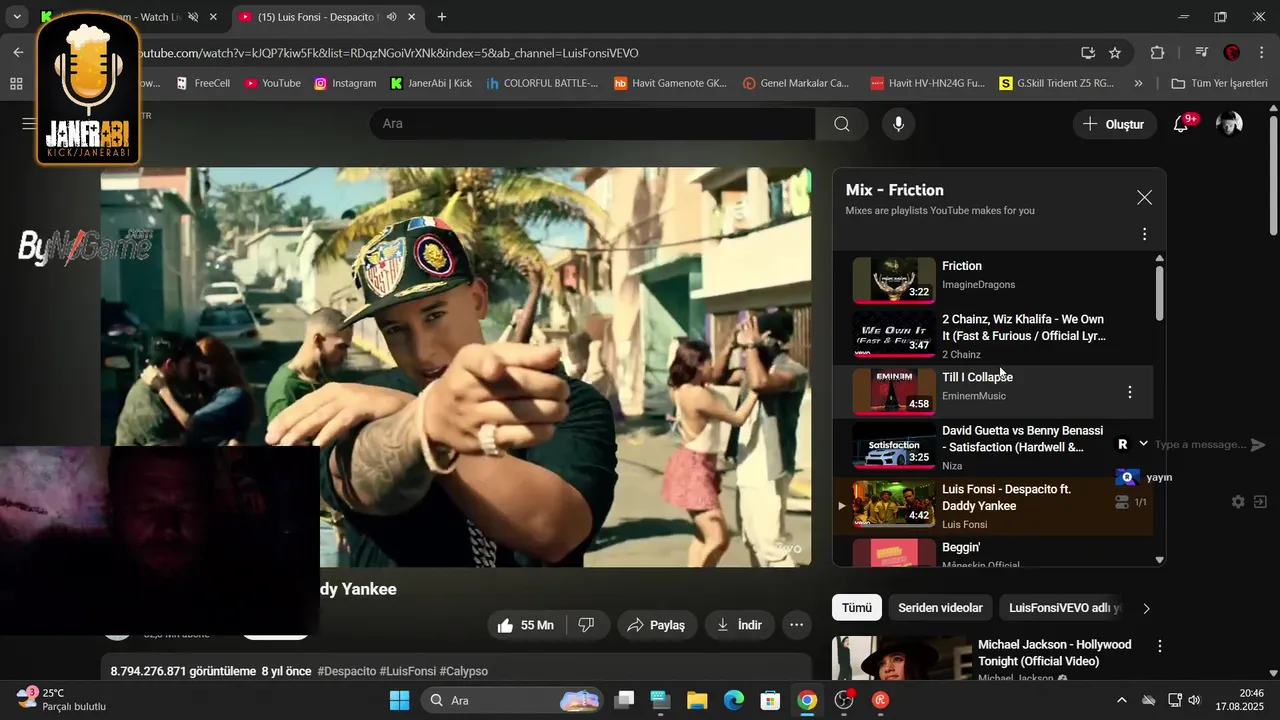The image size is (1280, 720).
Task: Click the chat pop-out exit icon
Action: coord(1260,502)
